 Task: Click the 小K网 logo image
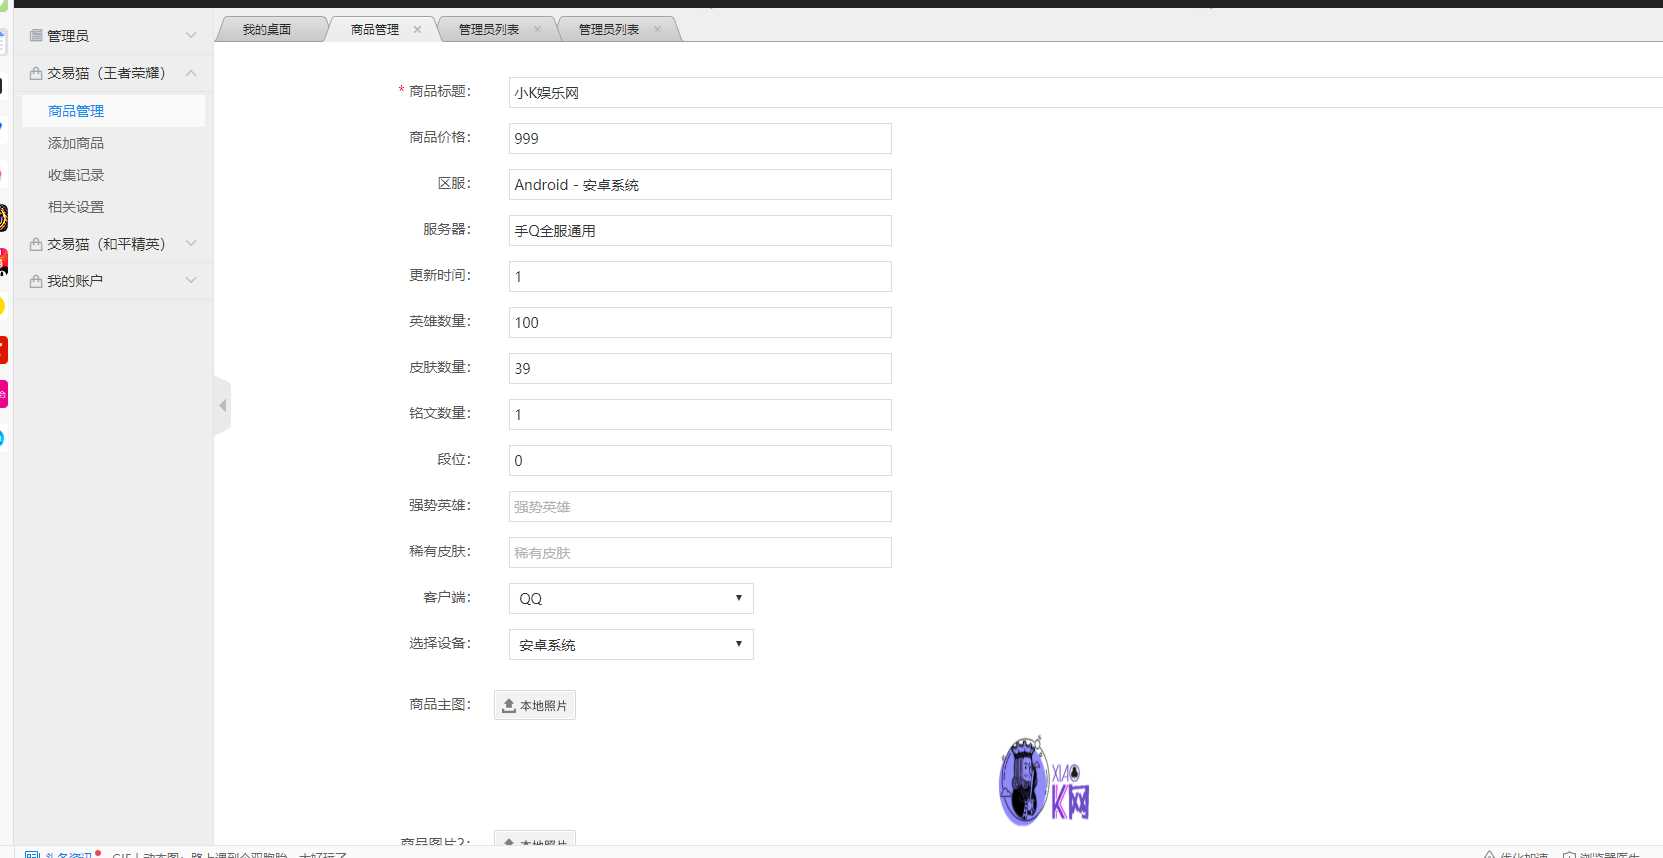coord(1044,782)
